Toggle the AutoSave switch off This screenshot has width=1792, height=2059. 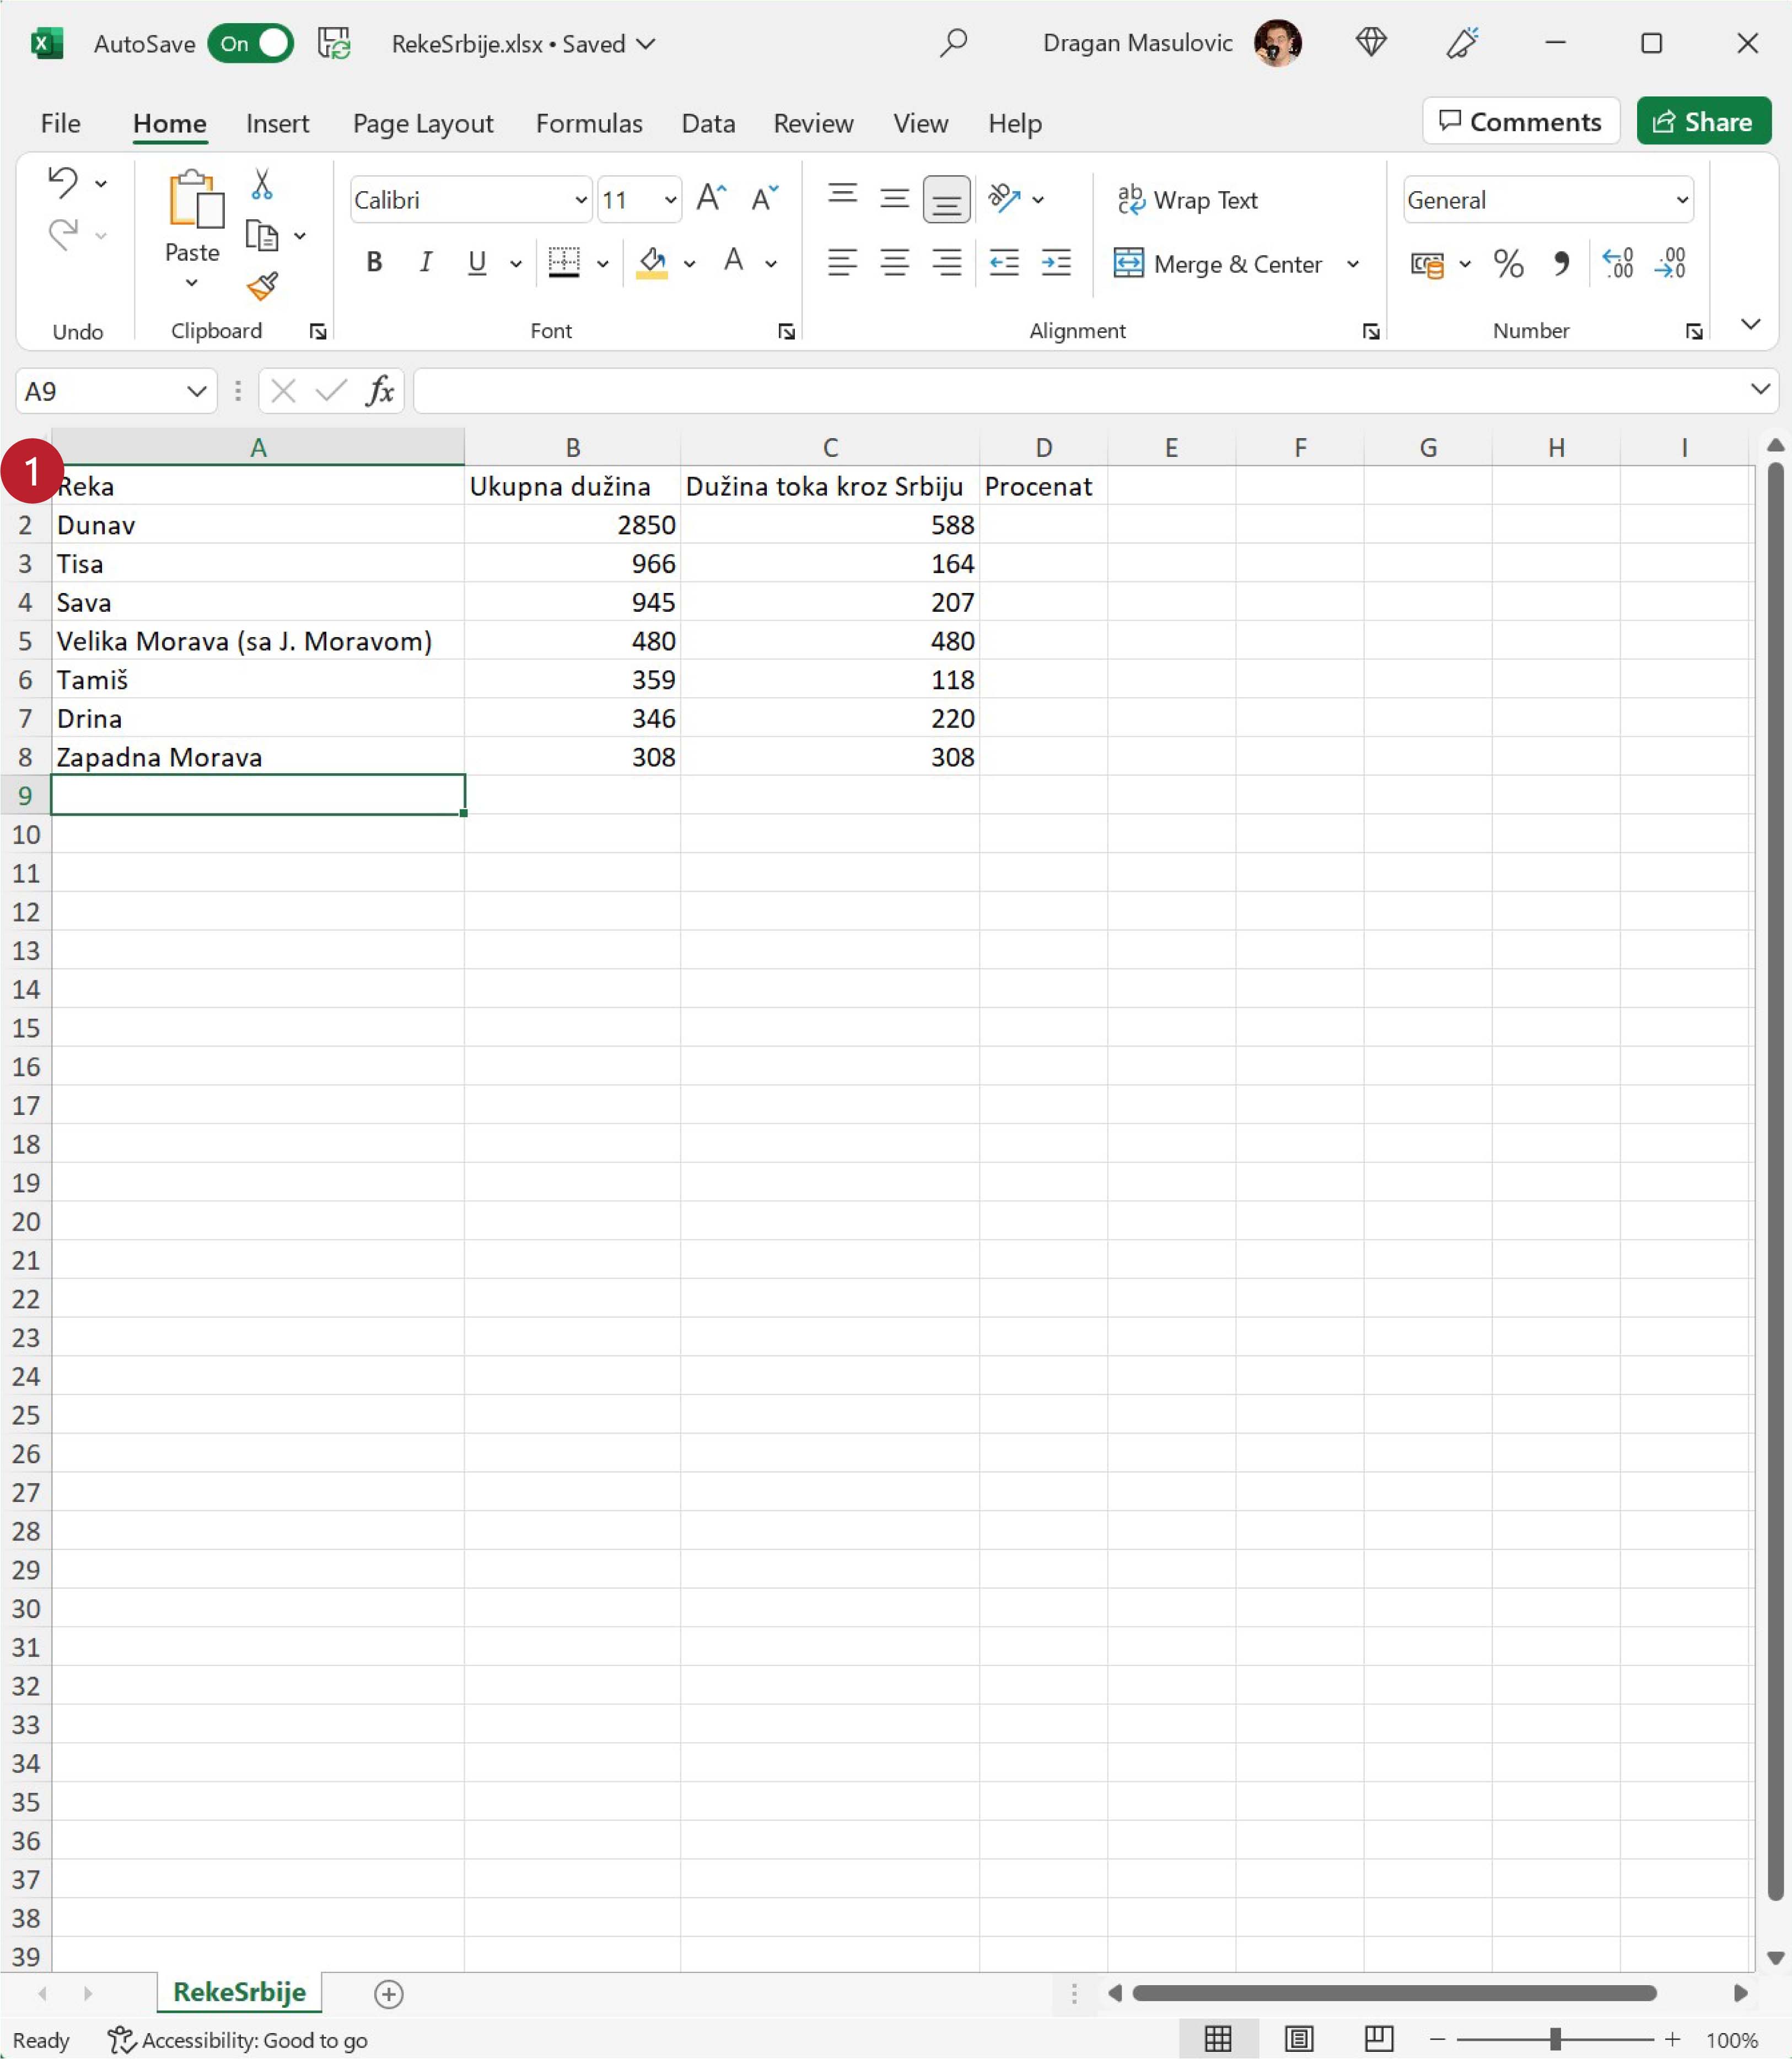pos(250,44)
